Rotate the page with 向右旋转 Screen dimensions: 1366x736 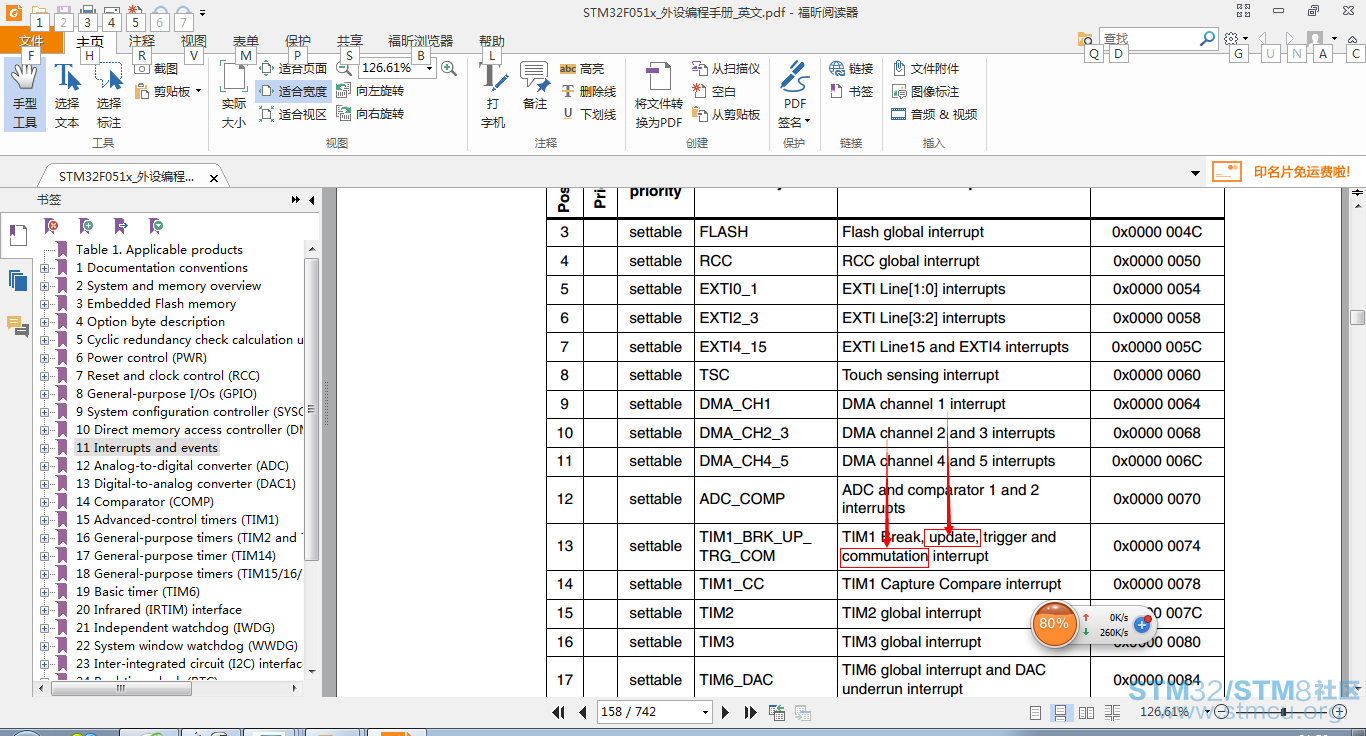(x=371, y=115)
